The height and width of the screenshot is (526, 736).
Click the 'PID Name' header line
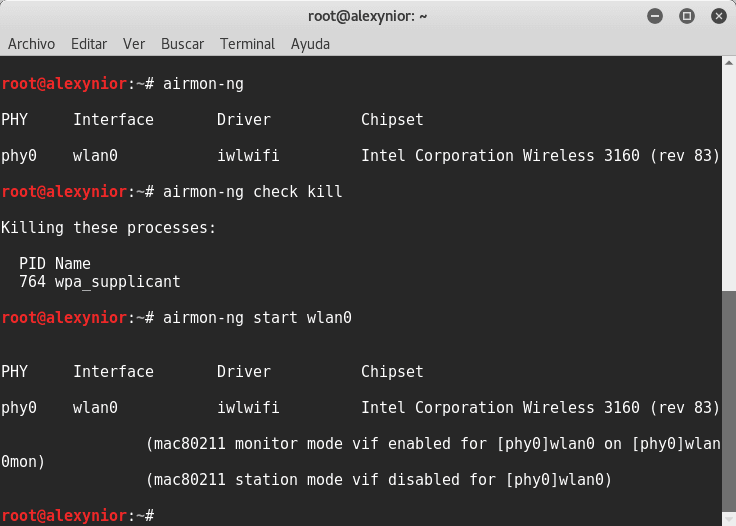[55, 264]
